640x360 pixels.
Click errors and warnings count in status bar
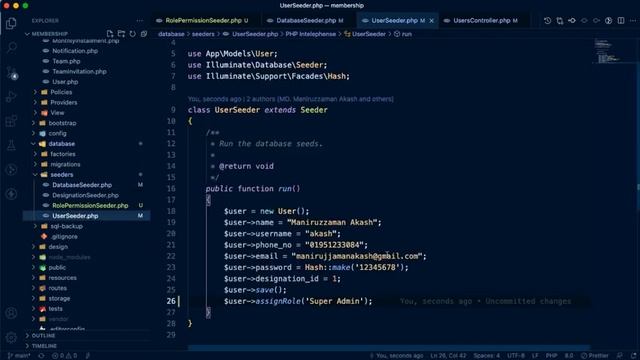coord(64,356)
